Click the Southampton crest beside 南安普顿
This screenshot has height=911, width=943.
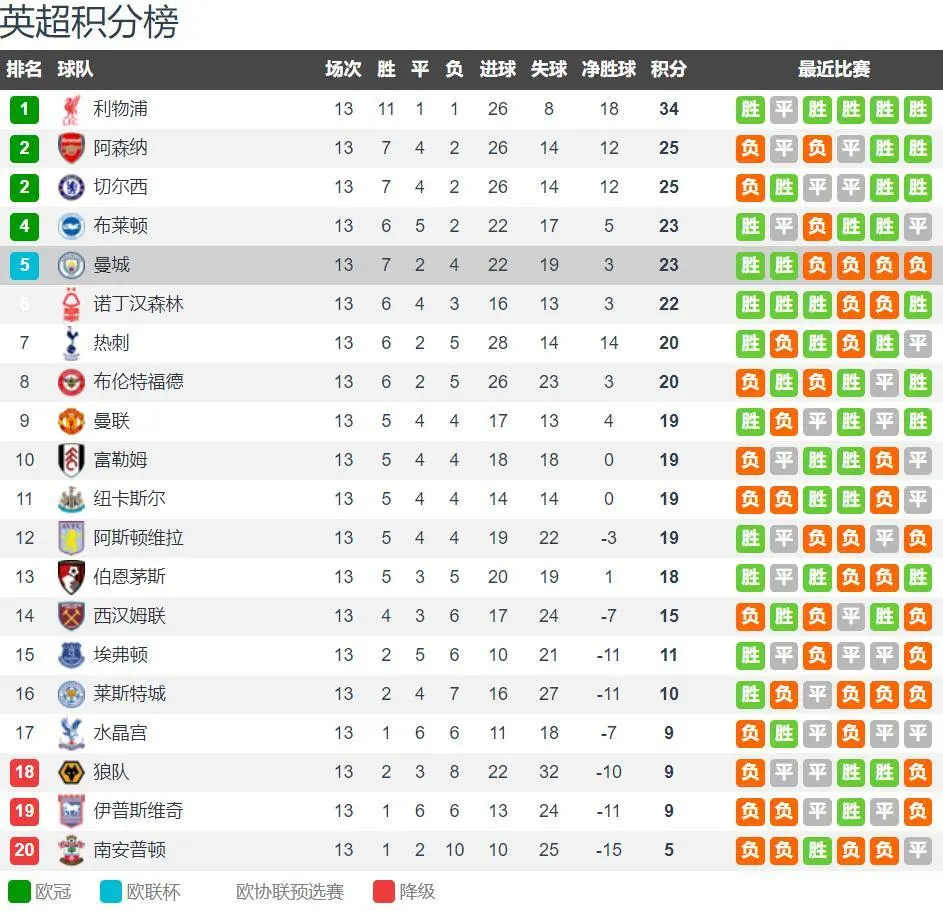click(71, 850)
